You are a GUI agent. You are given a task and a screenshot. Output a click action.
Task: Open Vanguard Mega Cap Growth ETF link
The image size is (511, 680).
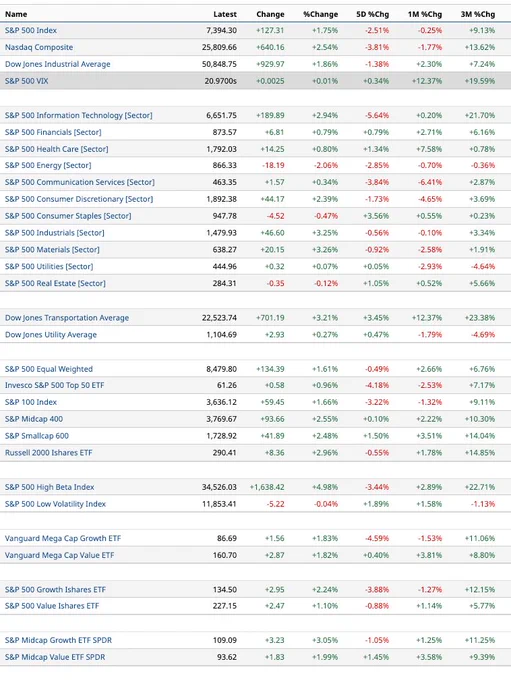pos(63,538)
